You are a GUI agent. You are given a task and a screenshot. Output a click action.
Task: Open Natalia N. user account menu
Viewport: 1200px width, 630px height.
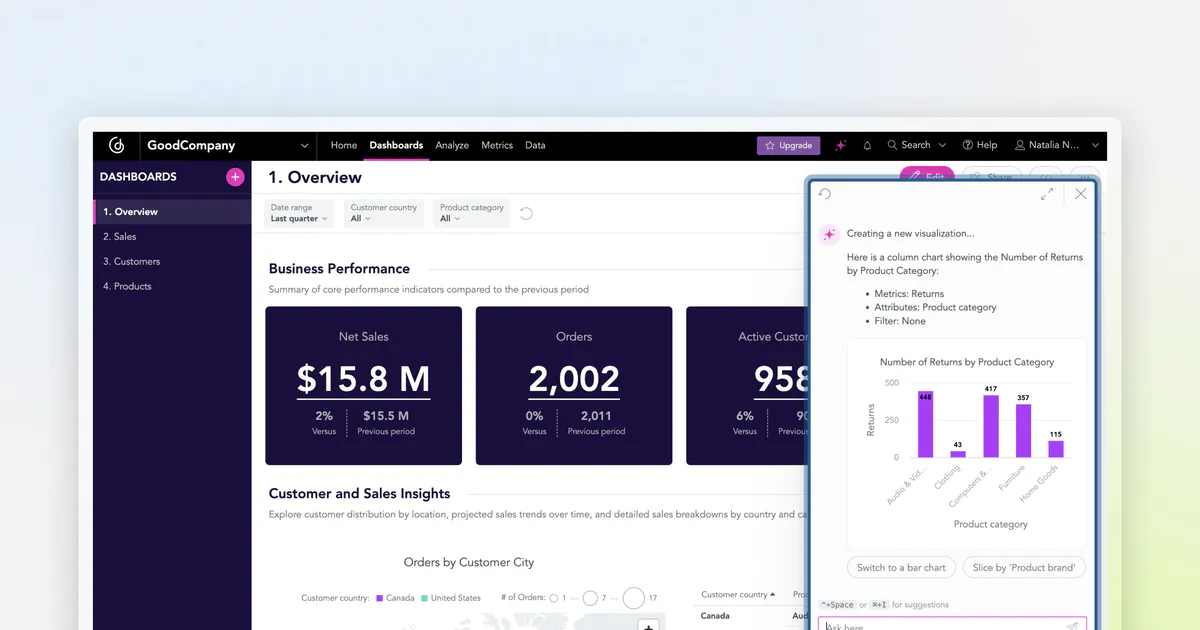point(1058,145)
